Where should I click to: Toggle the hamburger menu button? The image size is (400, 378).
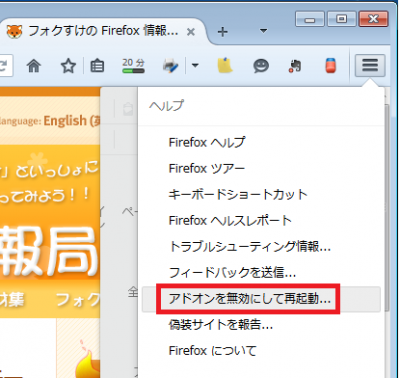point(370,65)
